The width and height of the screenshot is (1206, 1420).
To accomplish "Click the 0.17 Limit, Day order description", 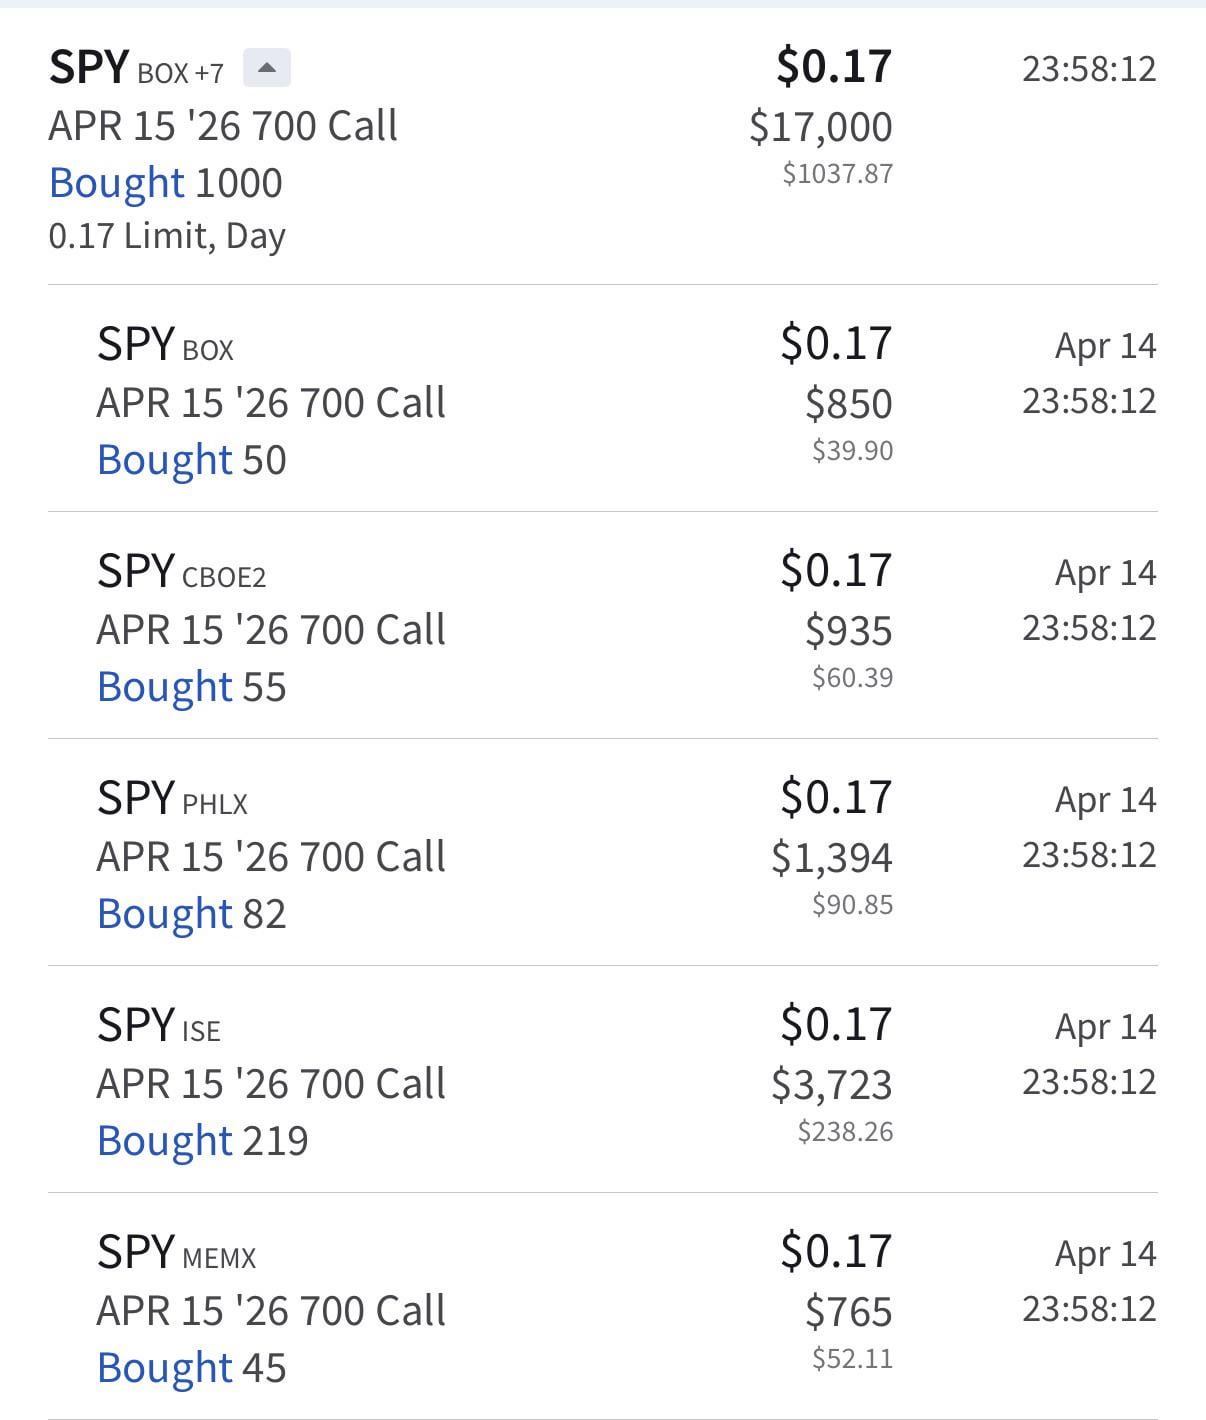I will (167, 236).
